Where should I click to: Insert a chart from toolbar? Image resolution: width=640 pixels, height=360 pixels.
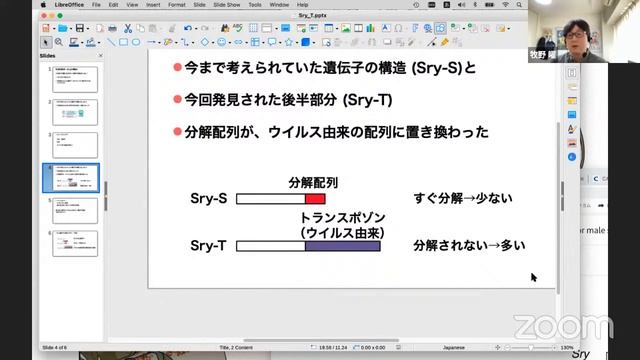[x=370, y=28]
